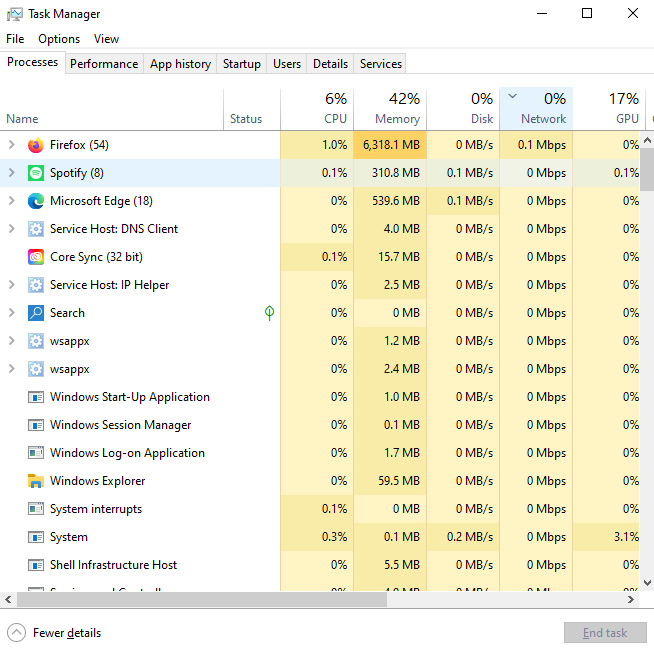
Task: Click the horizontal scrollbar thumb
Action: point(201,599)
